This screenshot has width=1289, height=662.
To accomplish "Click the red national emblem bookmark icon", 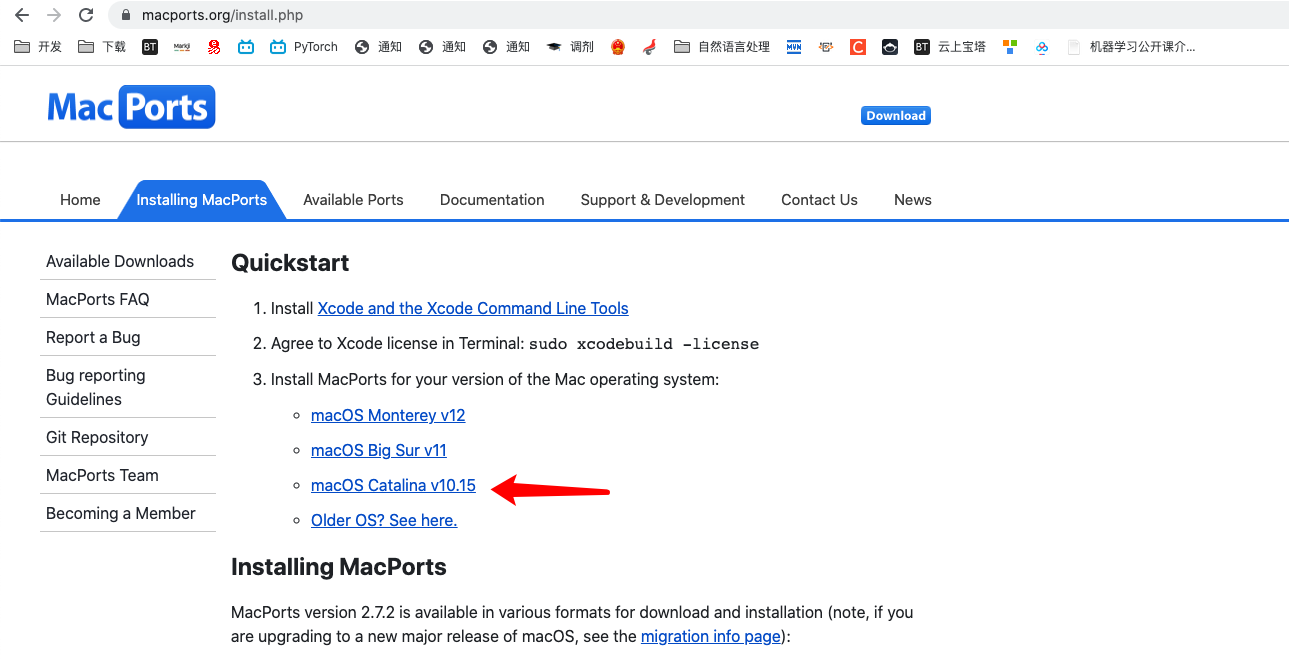I will (618, 47).
